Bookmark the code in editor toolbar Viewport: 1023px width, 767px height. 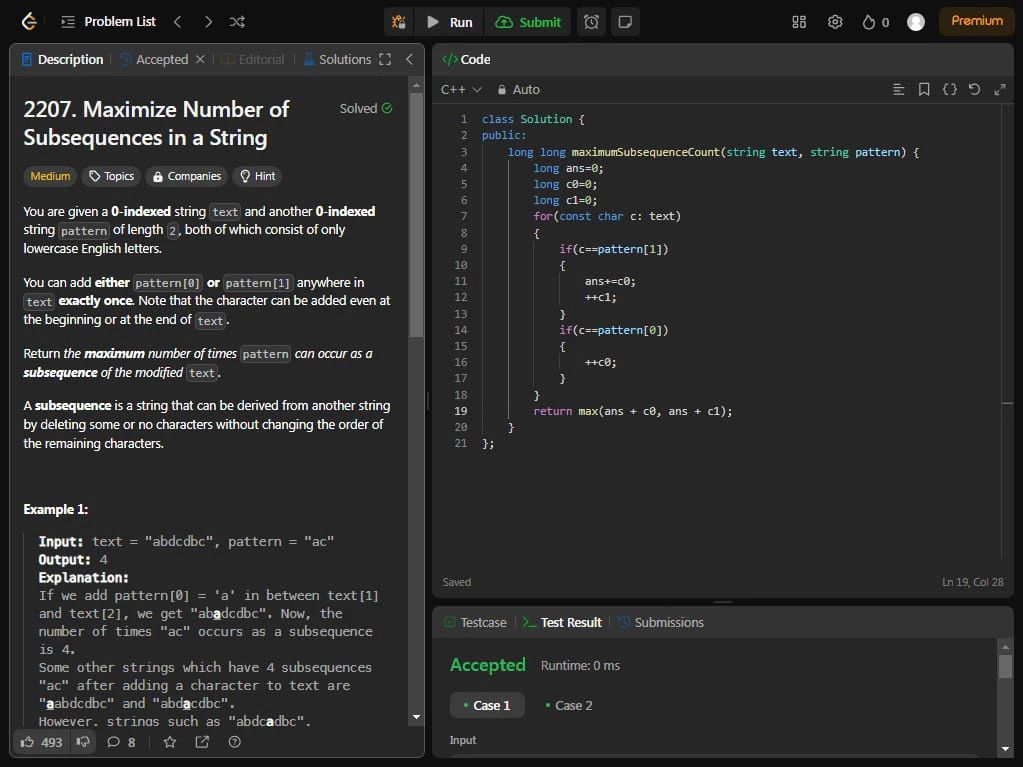point(924,89)
